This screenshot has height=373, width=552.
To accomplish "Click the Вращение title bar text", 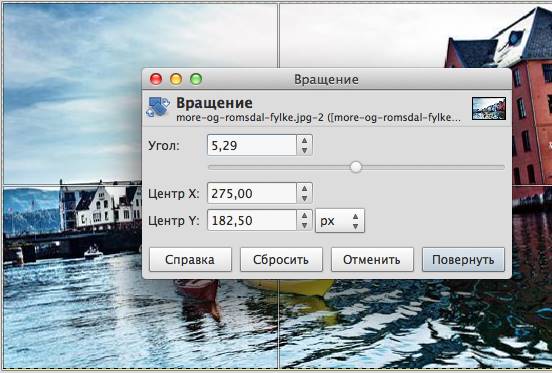I will click(326, 79).
